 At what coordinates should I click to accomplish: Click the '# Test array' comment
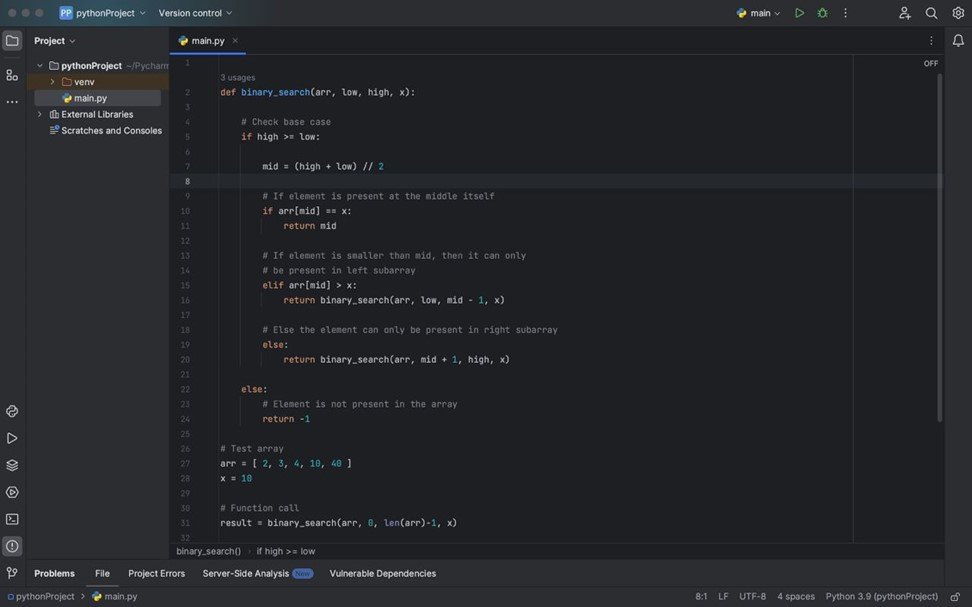[x=252, y=449]
